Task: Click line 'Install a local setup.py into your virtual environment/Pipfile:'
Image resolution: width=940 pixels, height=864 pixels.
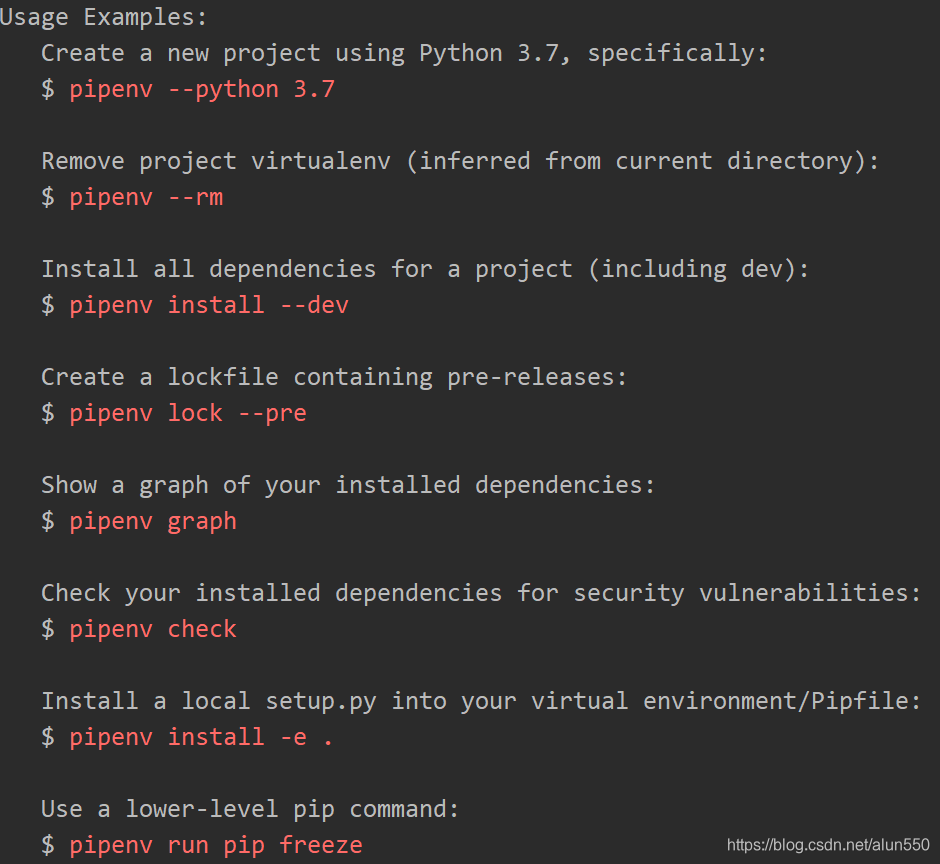Action: pyautogui.click(x=481, y=701)
